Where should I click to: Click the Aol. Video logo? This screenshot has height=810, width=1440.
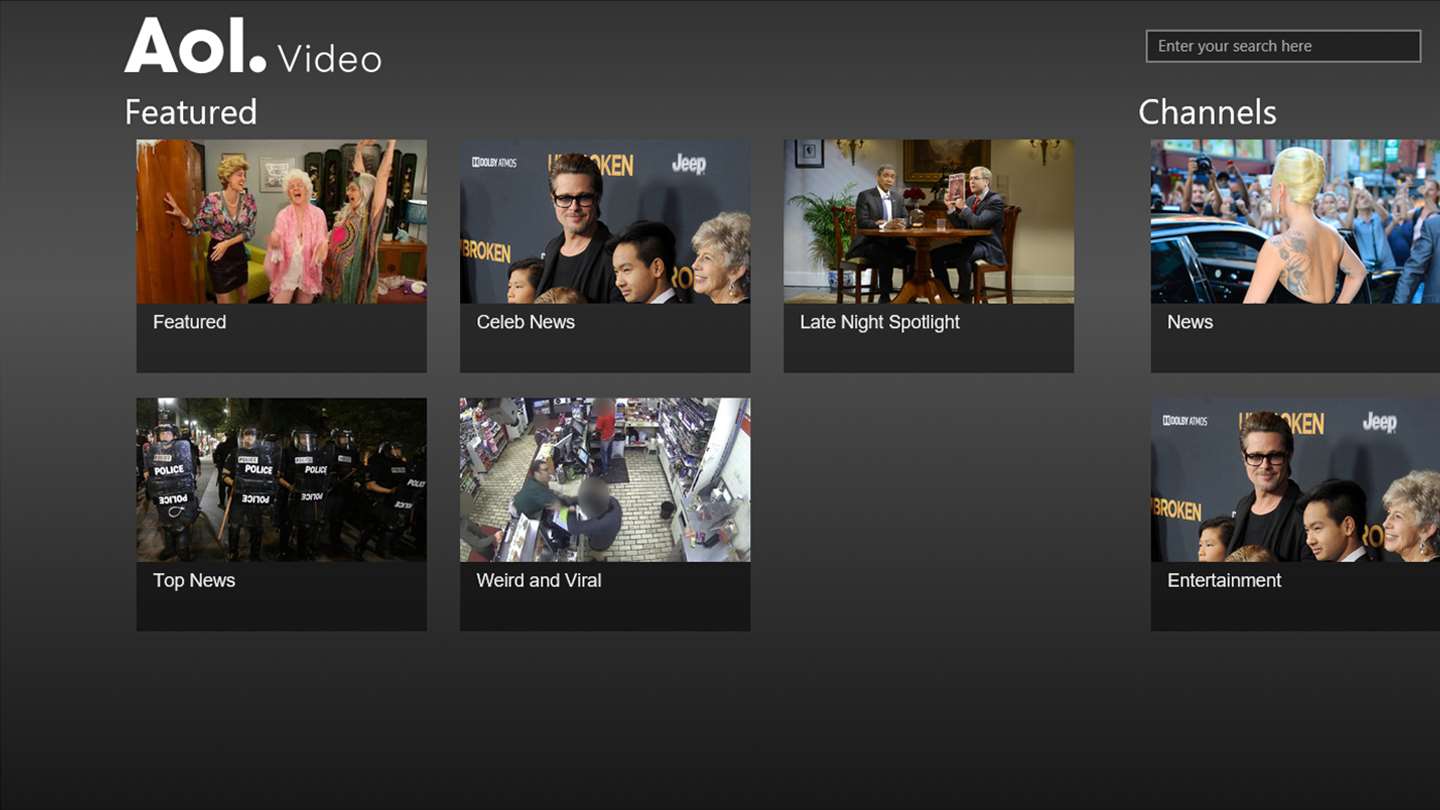[253, 46]
